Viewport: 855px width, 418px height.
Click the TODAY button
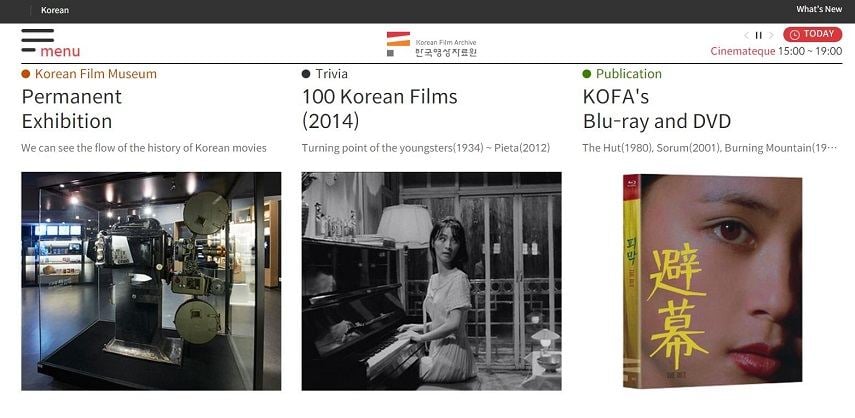pos(812,34)
